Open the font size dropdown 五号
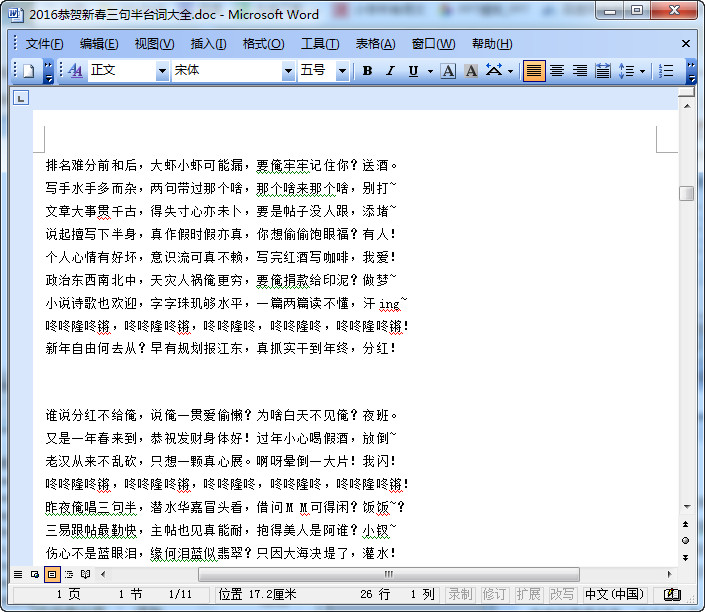This screenshot has width=705, height=612. (x=343, y=71)
